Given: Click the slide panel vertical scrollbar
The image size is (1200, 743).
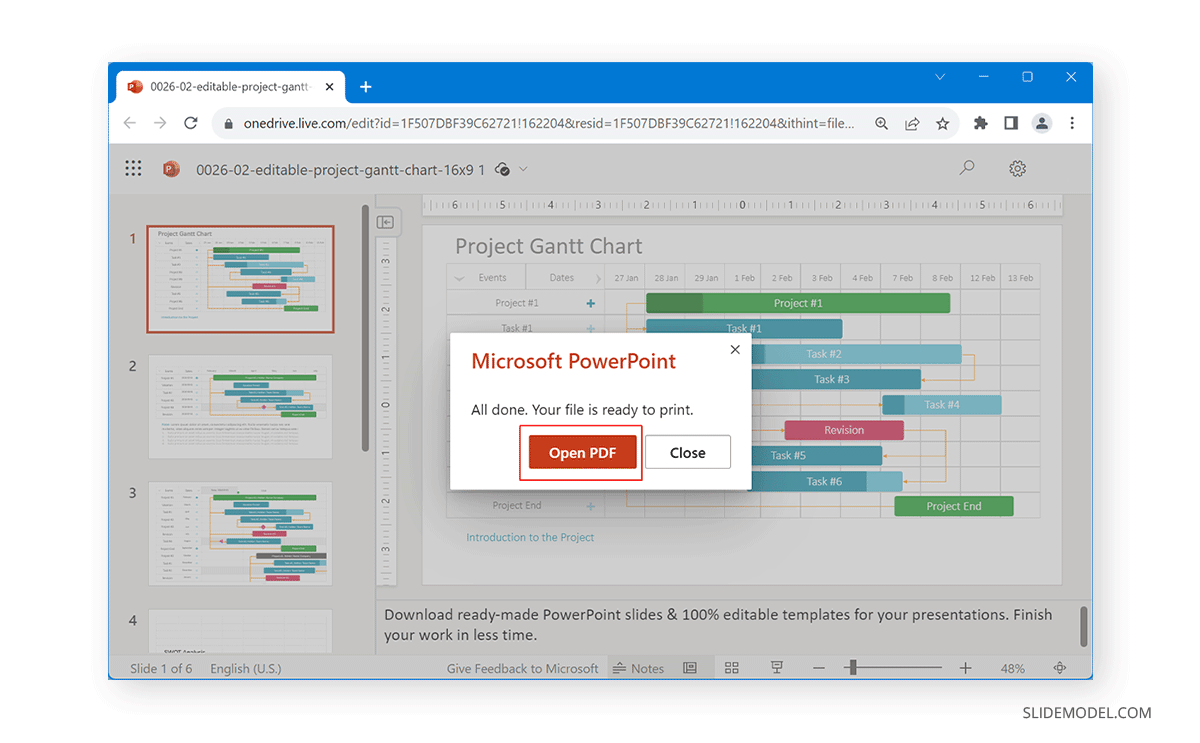Looking at the screenshot, I should [365, 328].
